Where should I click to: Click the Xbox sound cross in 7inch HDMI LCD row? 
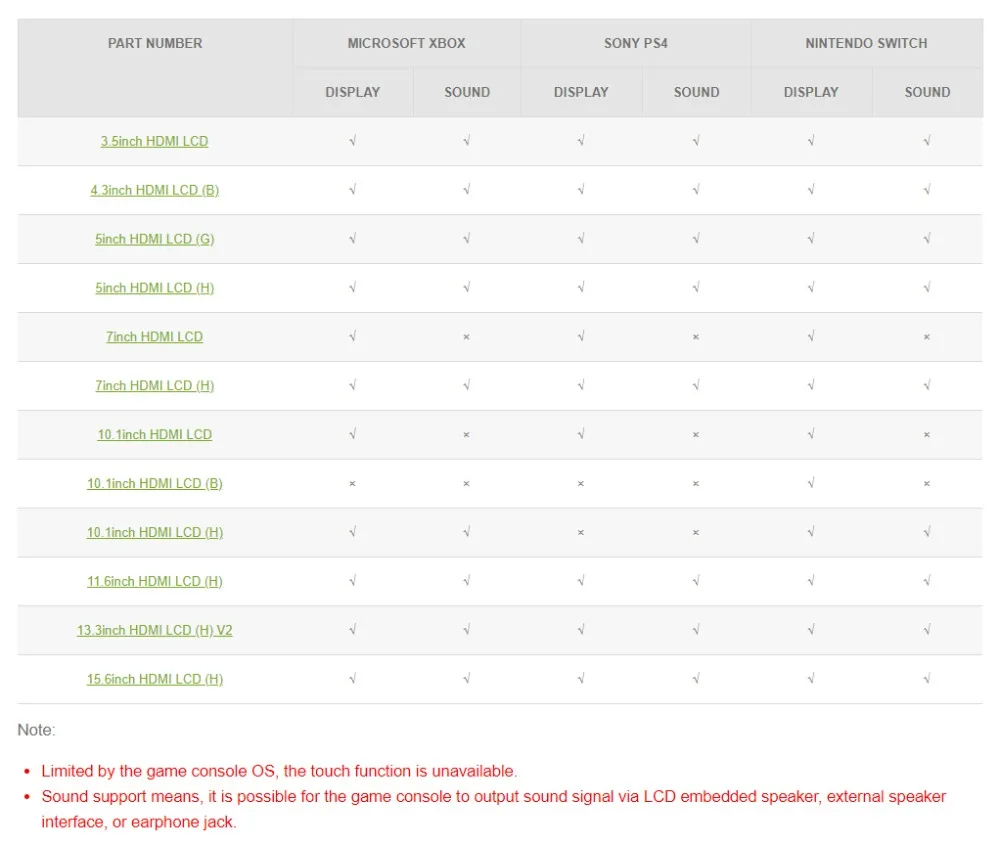click(466, 337)
